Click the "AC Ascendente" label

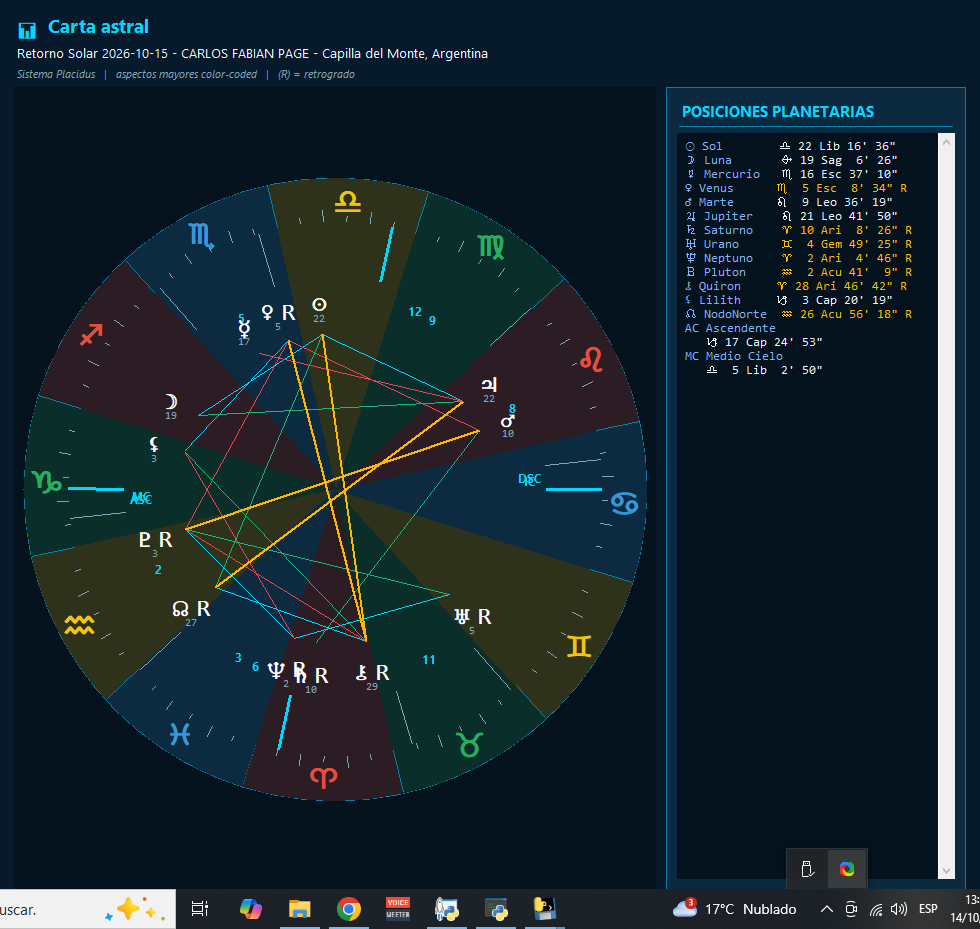[730, 328]
